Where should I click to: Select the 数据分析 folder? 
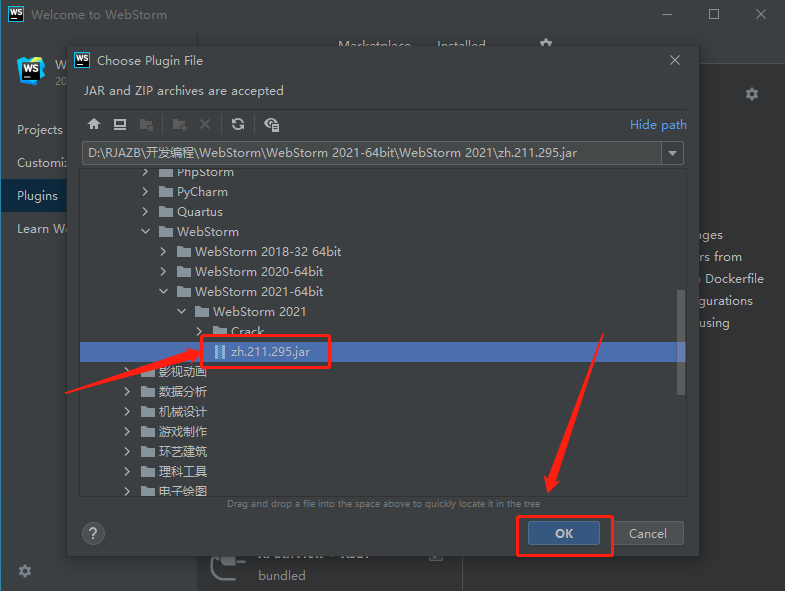coord(382,392)
